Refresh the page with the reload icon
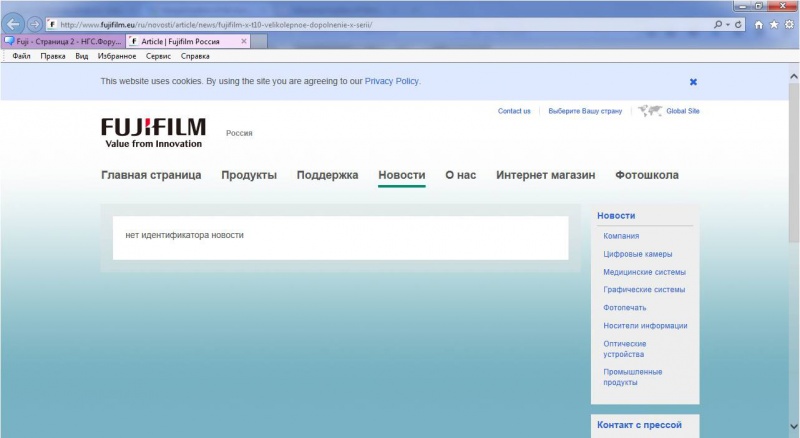 (738, 25)
